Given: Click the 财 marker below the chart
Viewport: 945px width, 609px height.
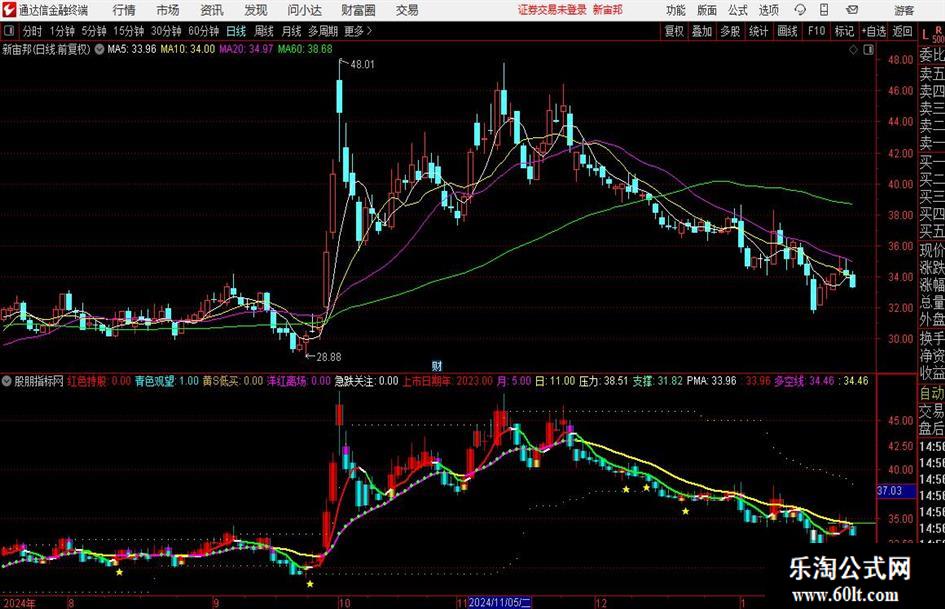Looking at the screenshot, I should coord(437,365).
